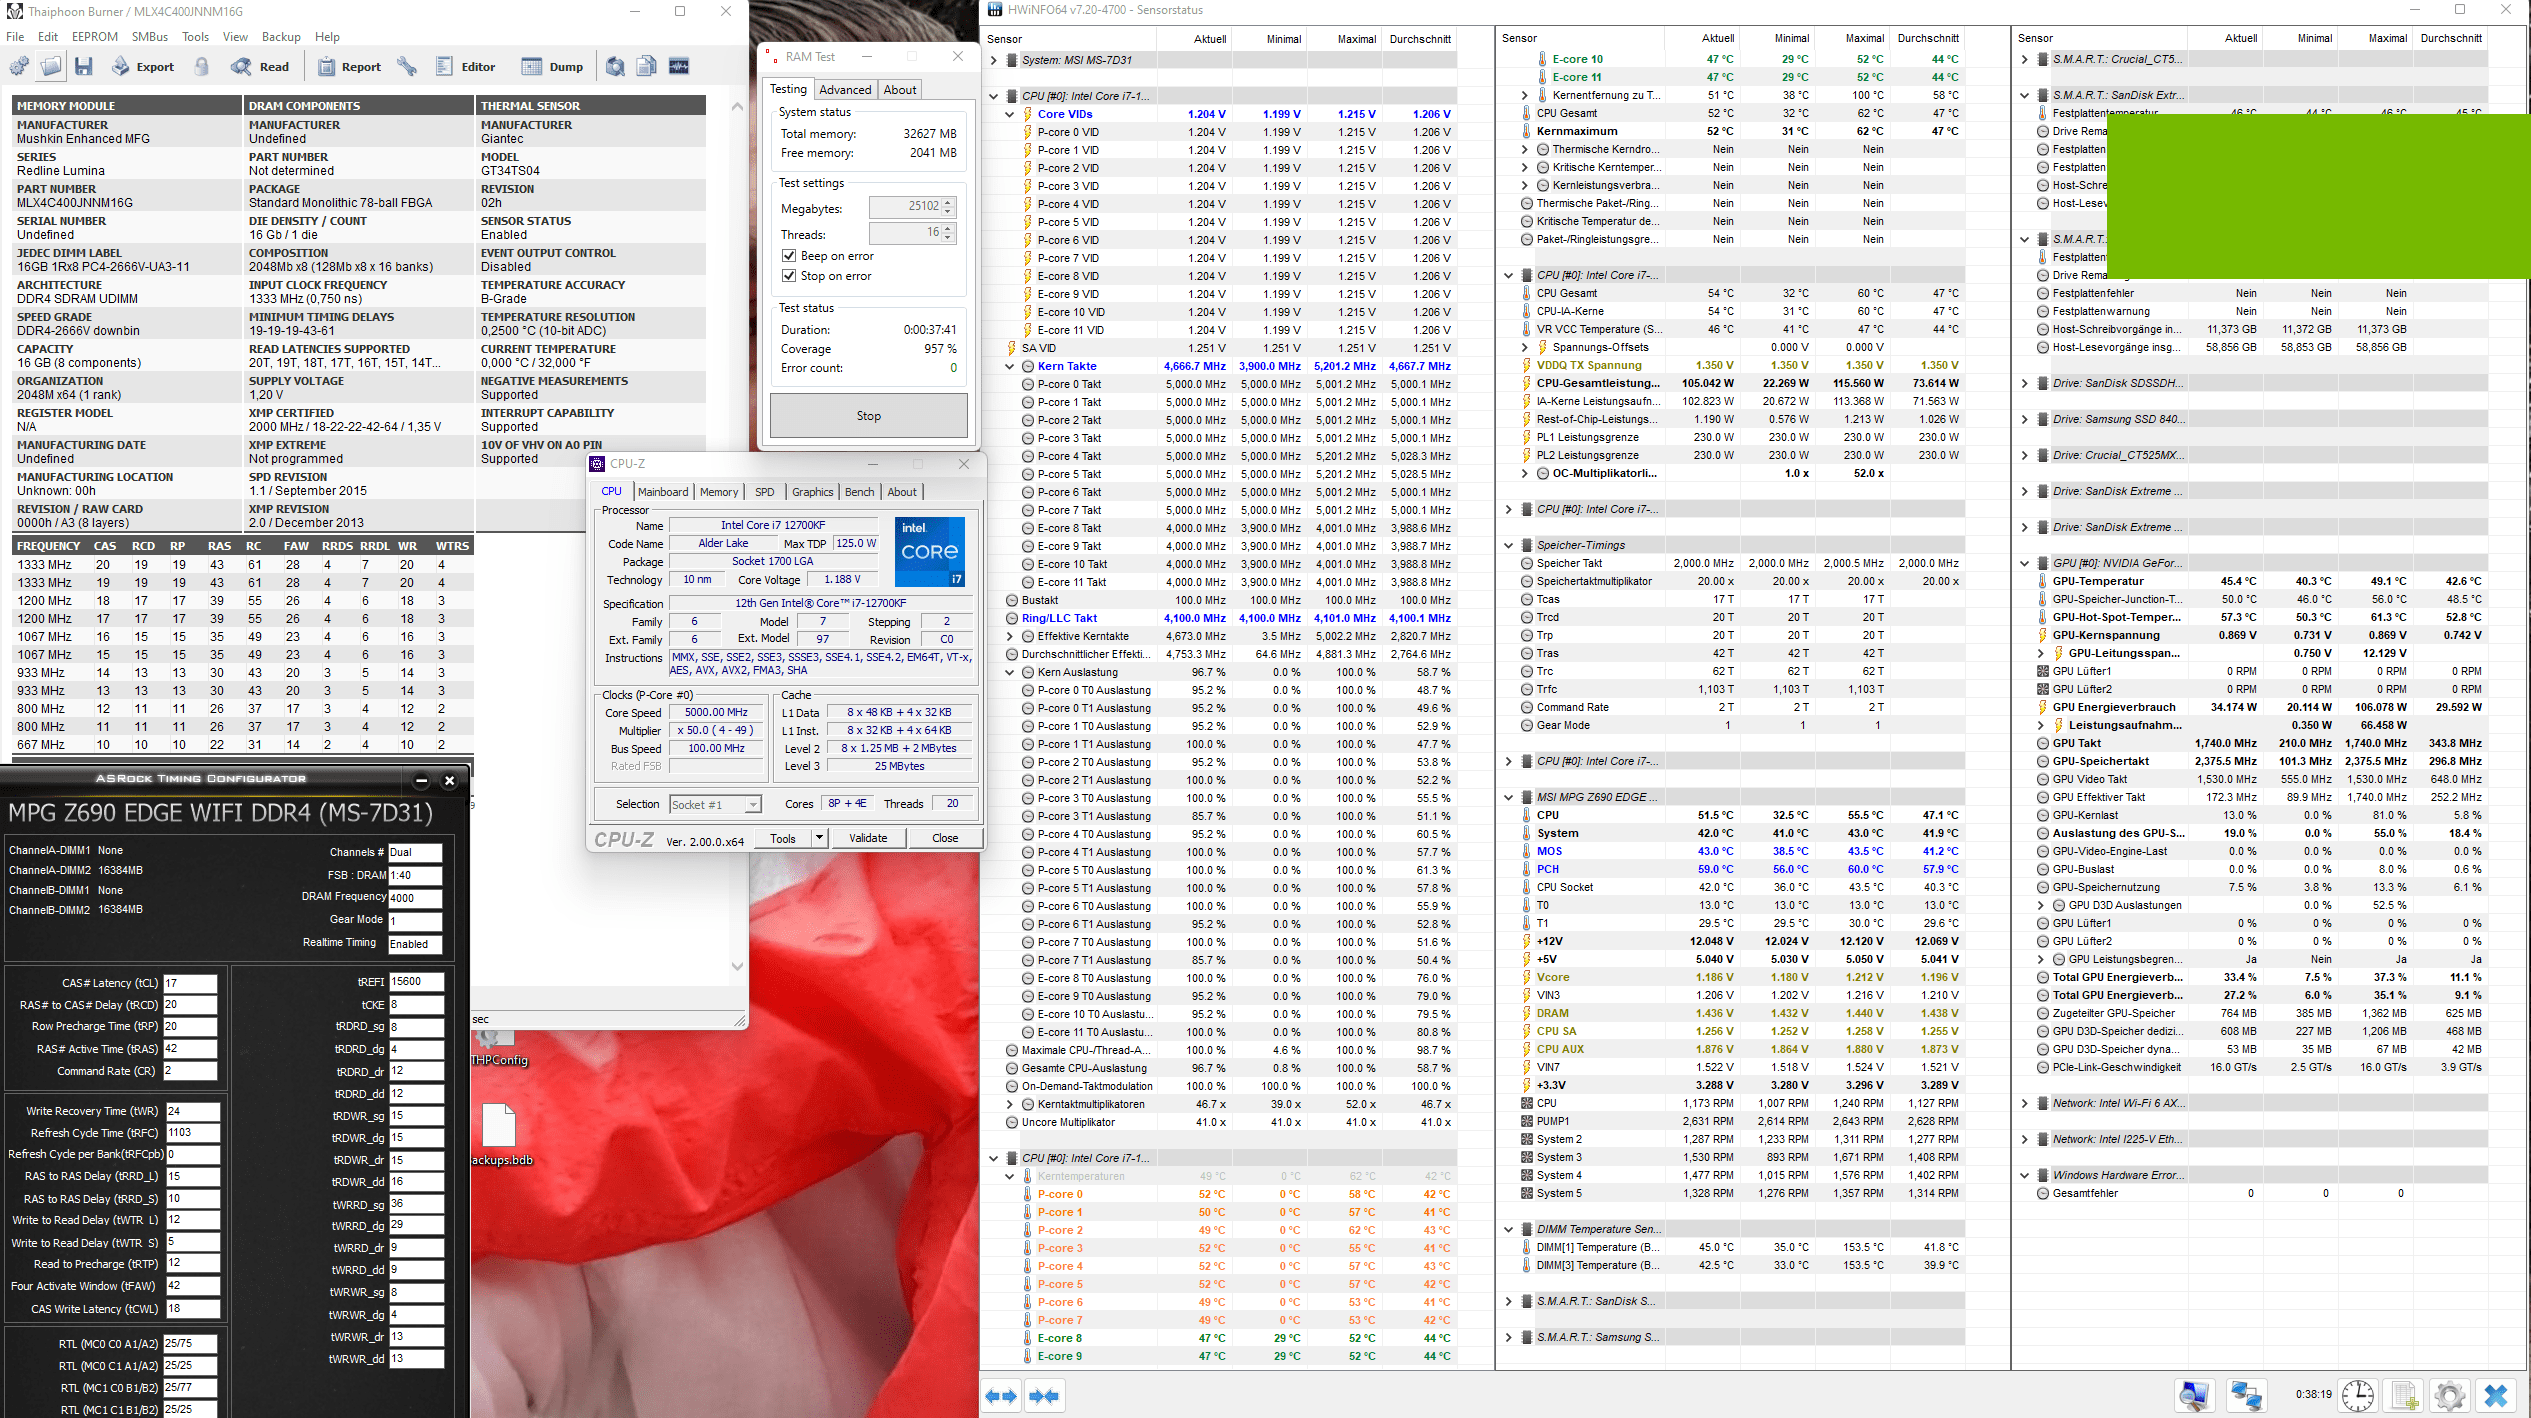Click the save floppy disk icon in Thaiphoon Burner
This screenshot has height=1418, width=2531.
84,67
